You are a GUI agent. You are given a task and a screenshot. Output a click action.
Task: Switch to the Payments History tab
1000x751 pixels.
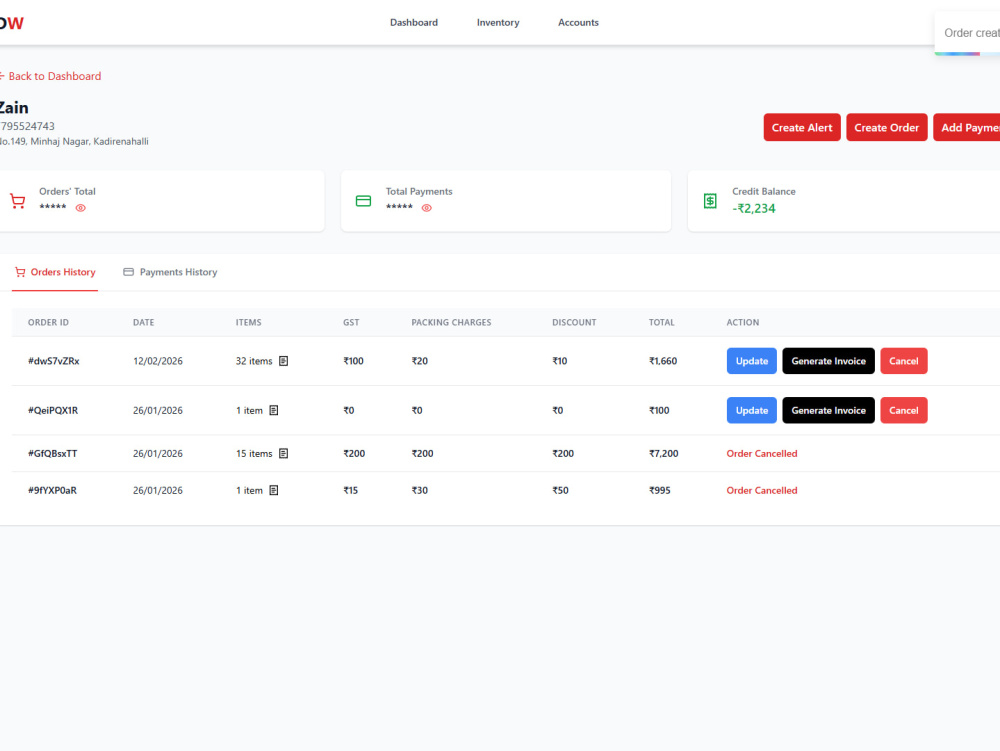click(170, 272)
